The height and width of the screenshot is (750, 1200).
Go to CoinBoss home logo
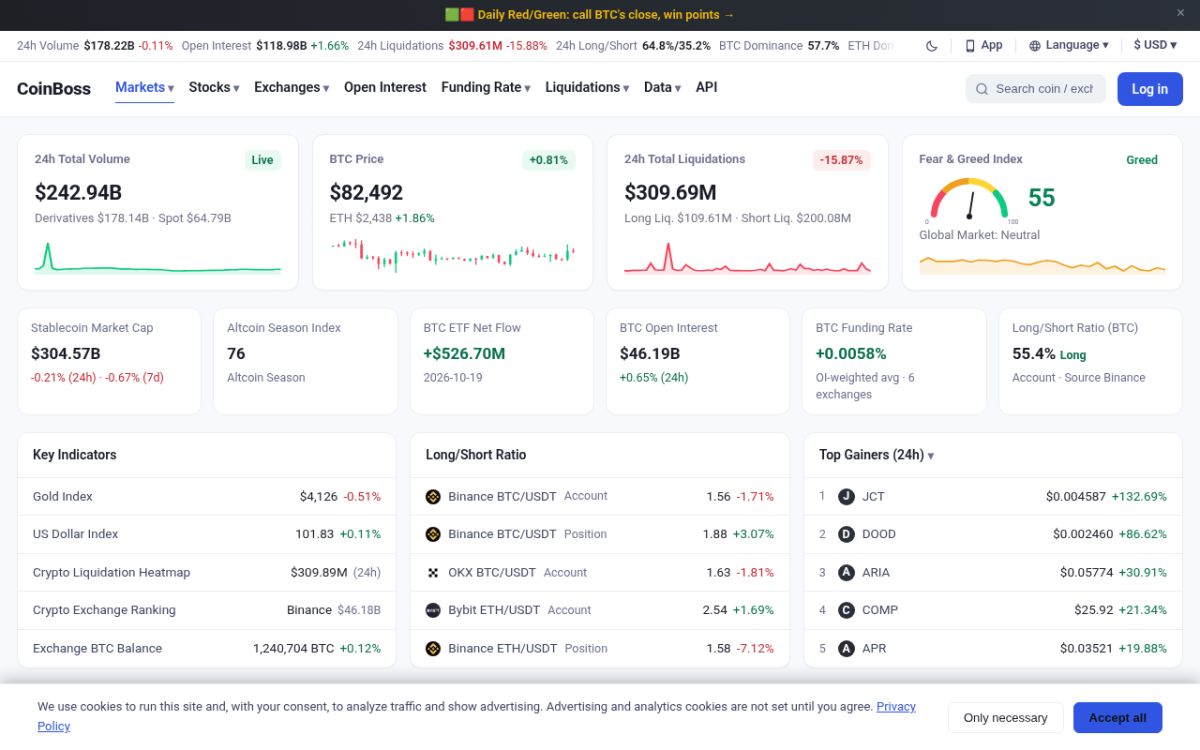54,88
